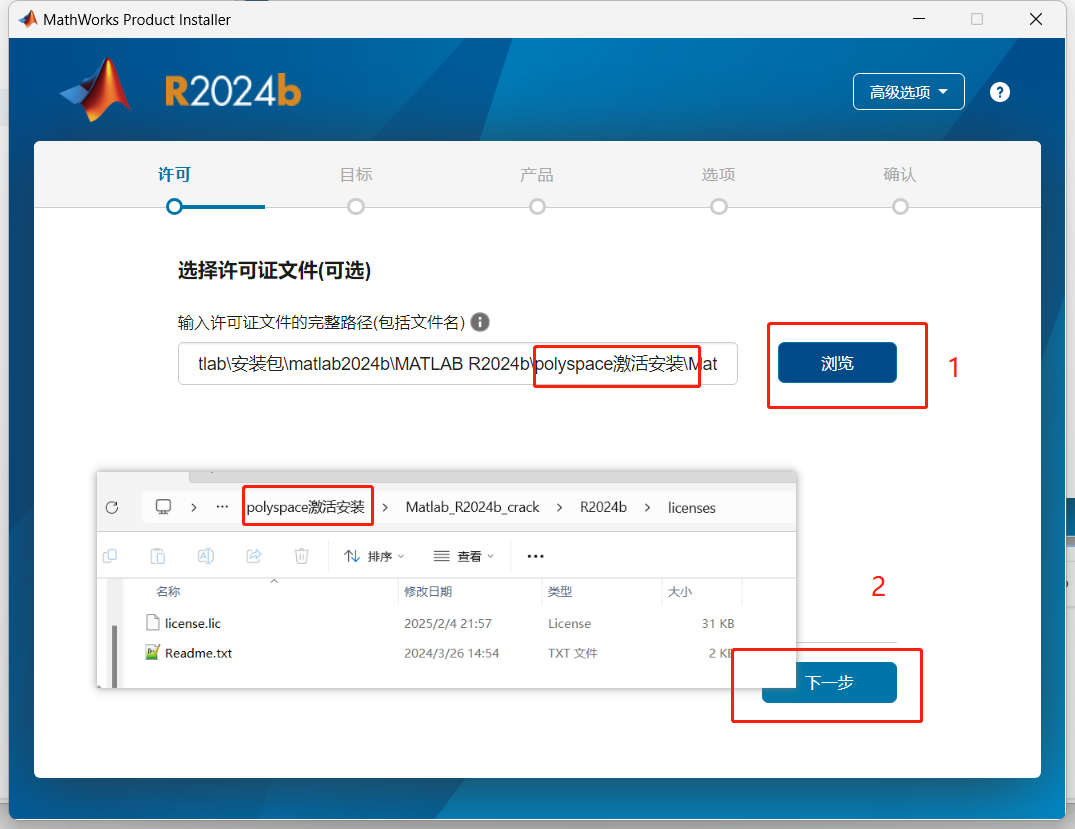This screenshot has height=829, width=1075.
Task: Click licenses breadcrumb folder
Action: [692, 507]
